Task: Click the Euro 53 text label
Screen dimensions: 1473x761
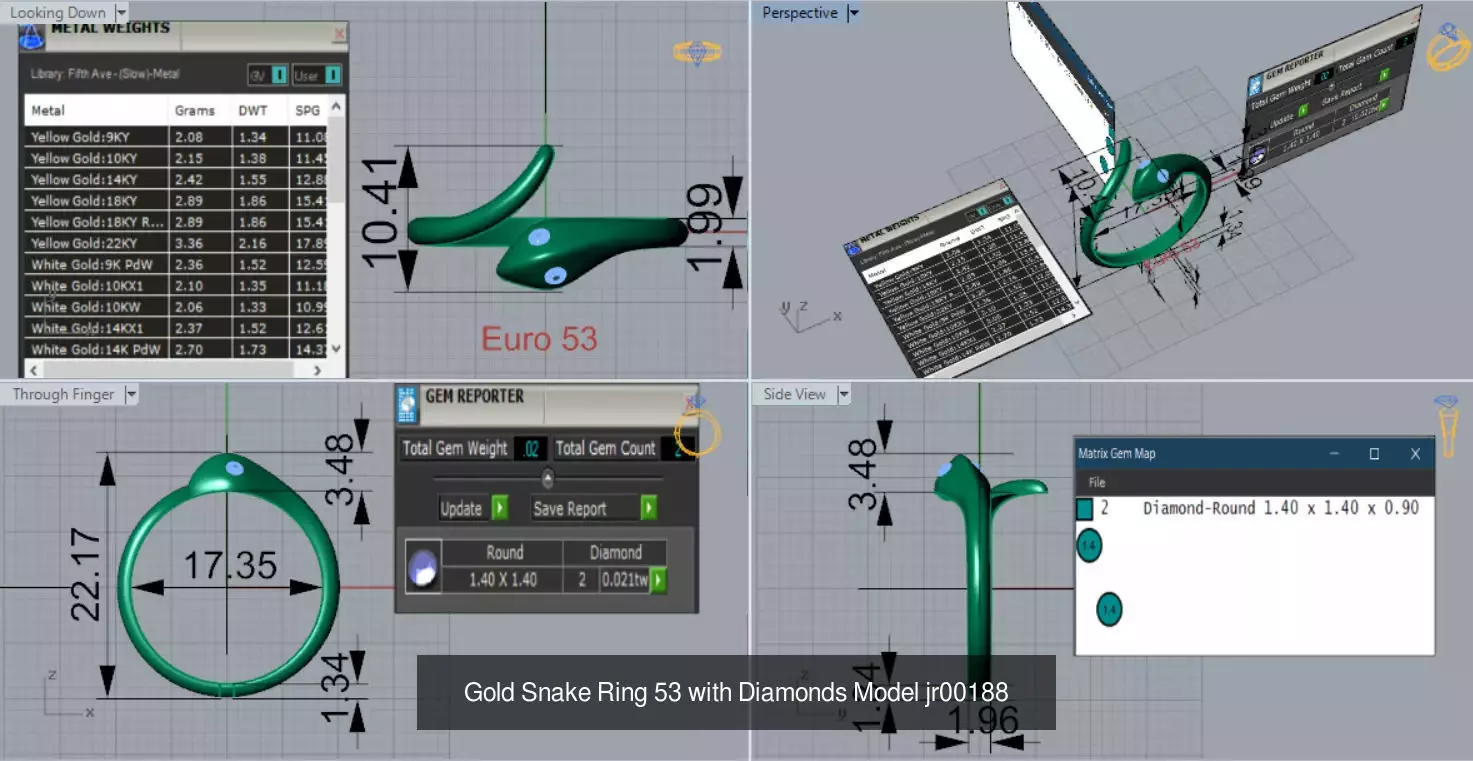Action: click(x=539, y=339)
